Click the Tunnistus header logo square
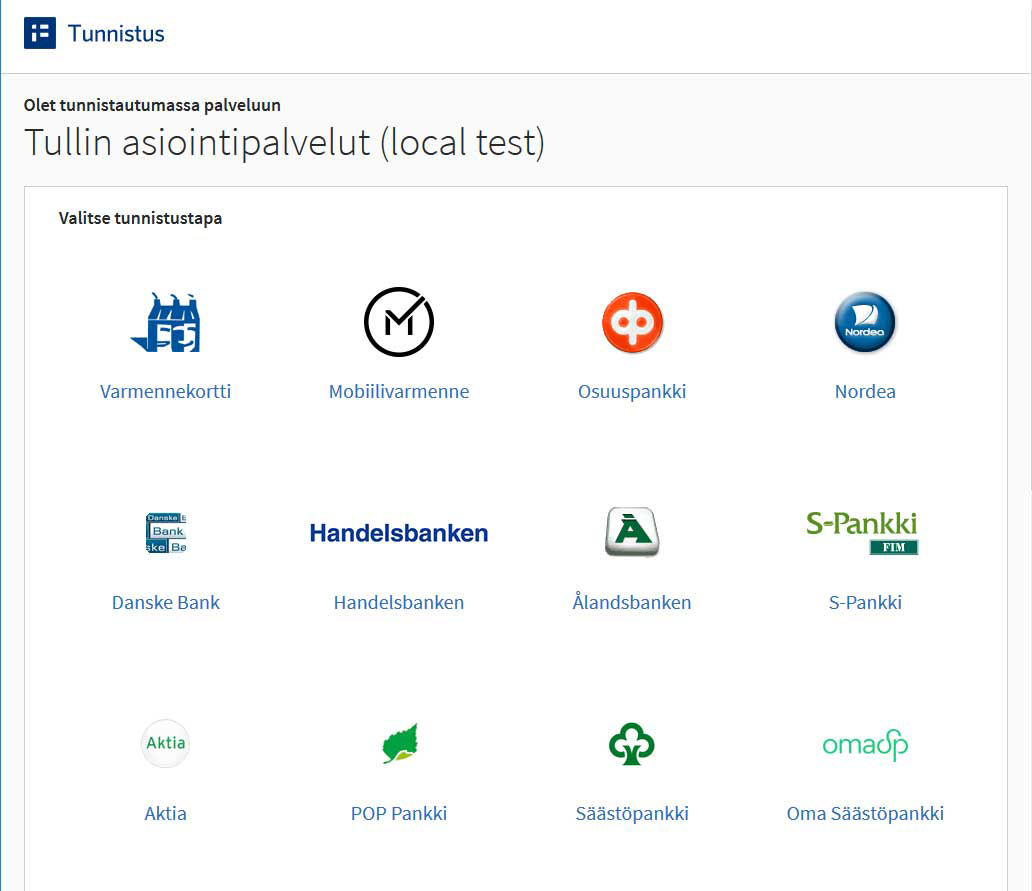1032x891 pixels. [40, 33]
